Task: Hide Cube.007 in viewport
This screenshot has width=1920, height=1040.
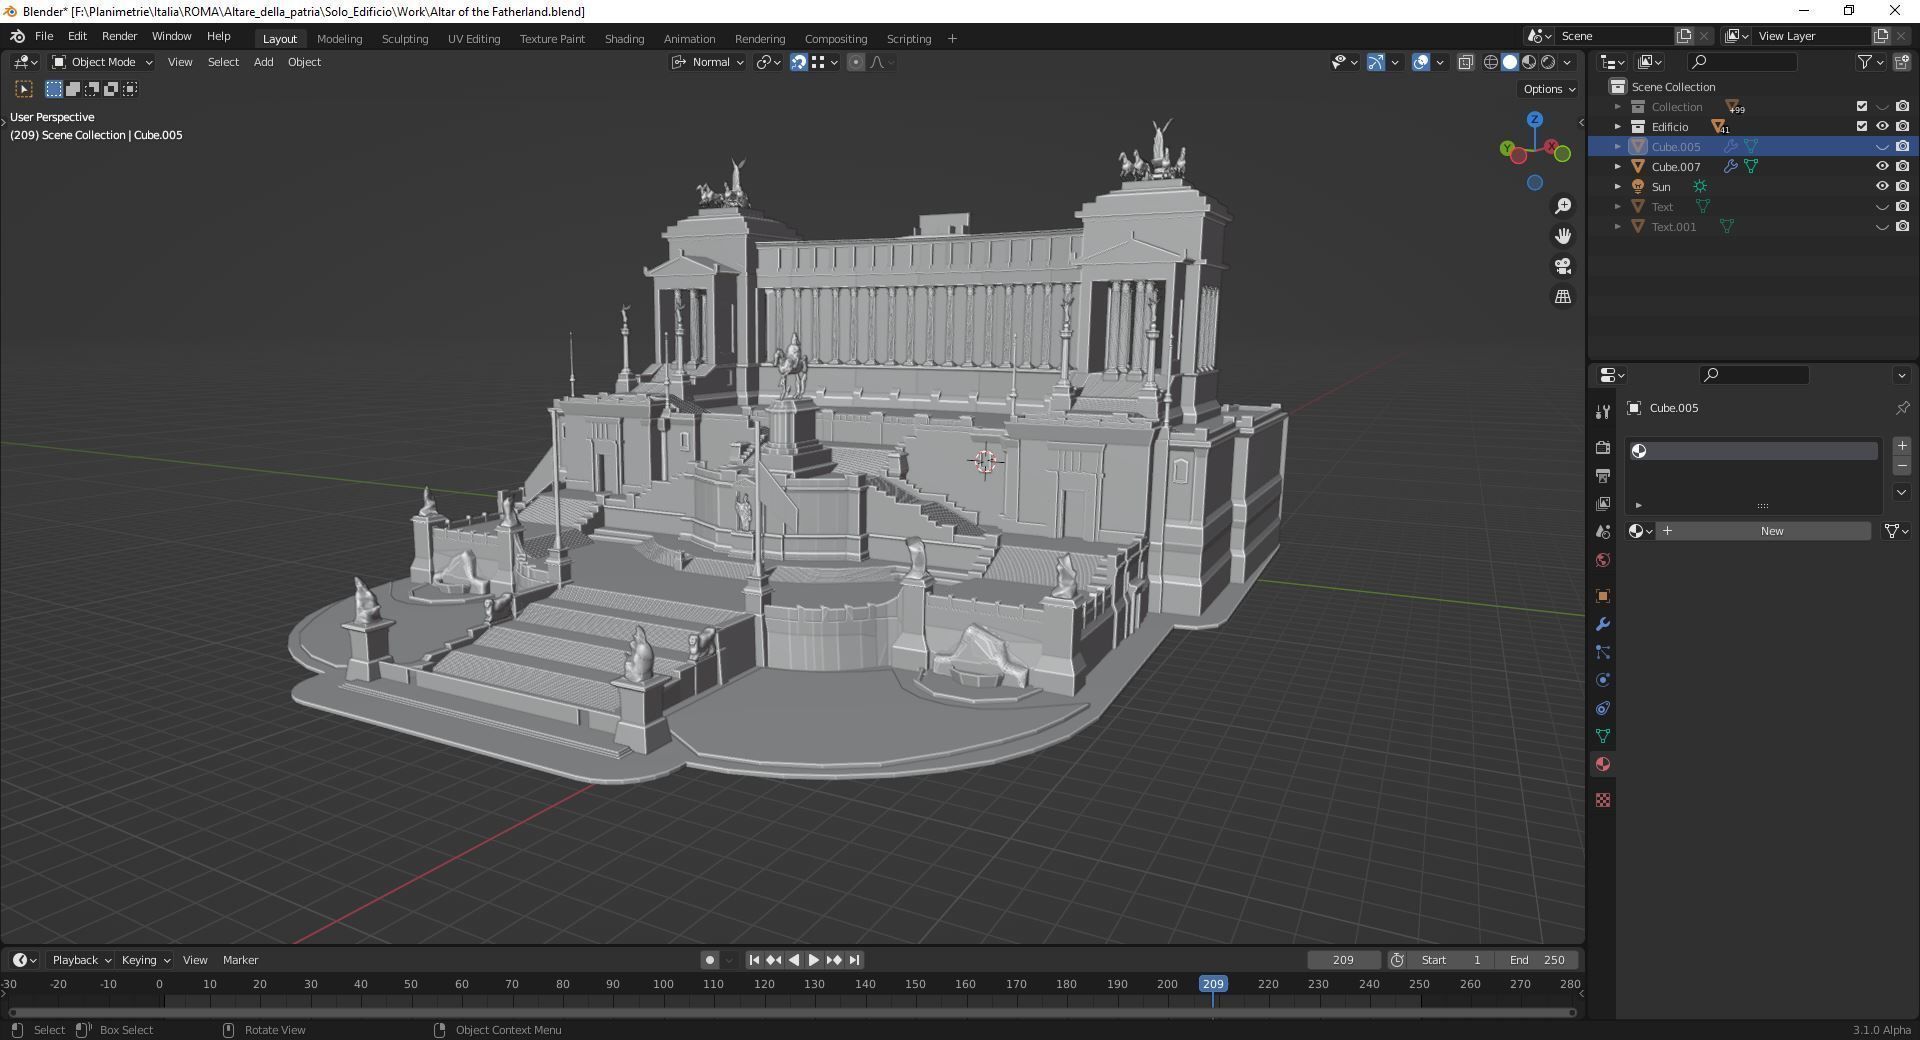Action: 1882,167
